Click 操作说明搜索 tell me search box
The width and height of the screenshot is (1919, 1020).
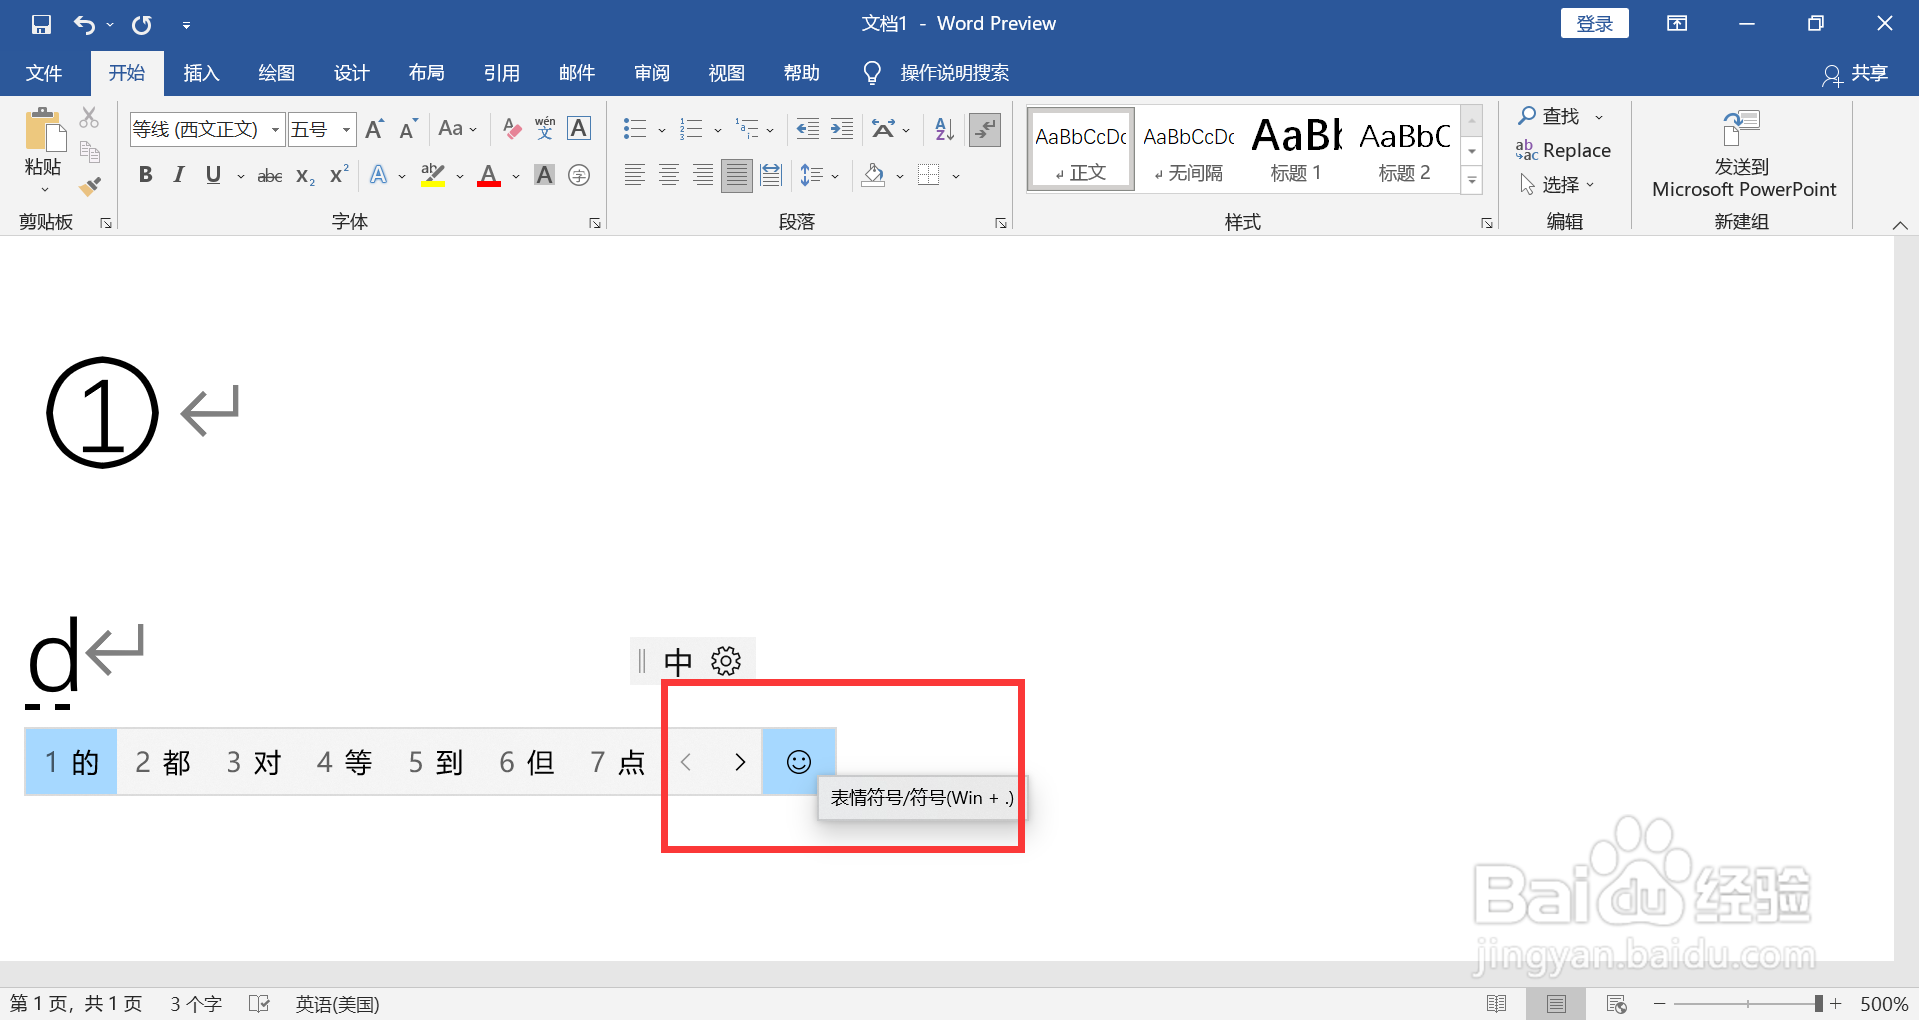coord(954,73)
